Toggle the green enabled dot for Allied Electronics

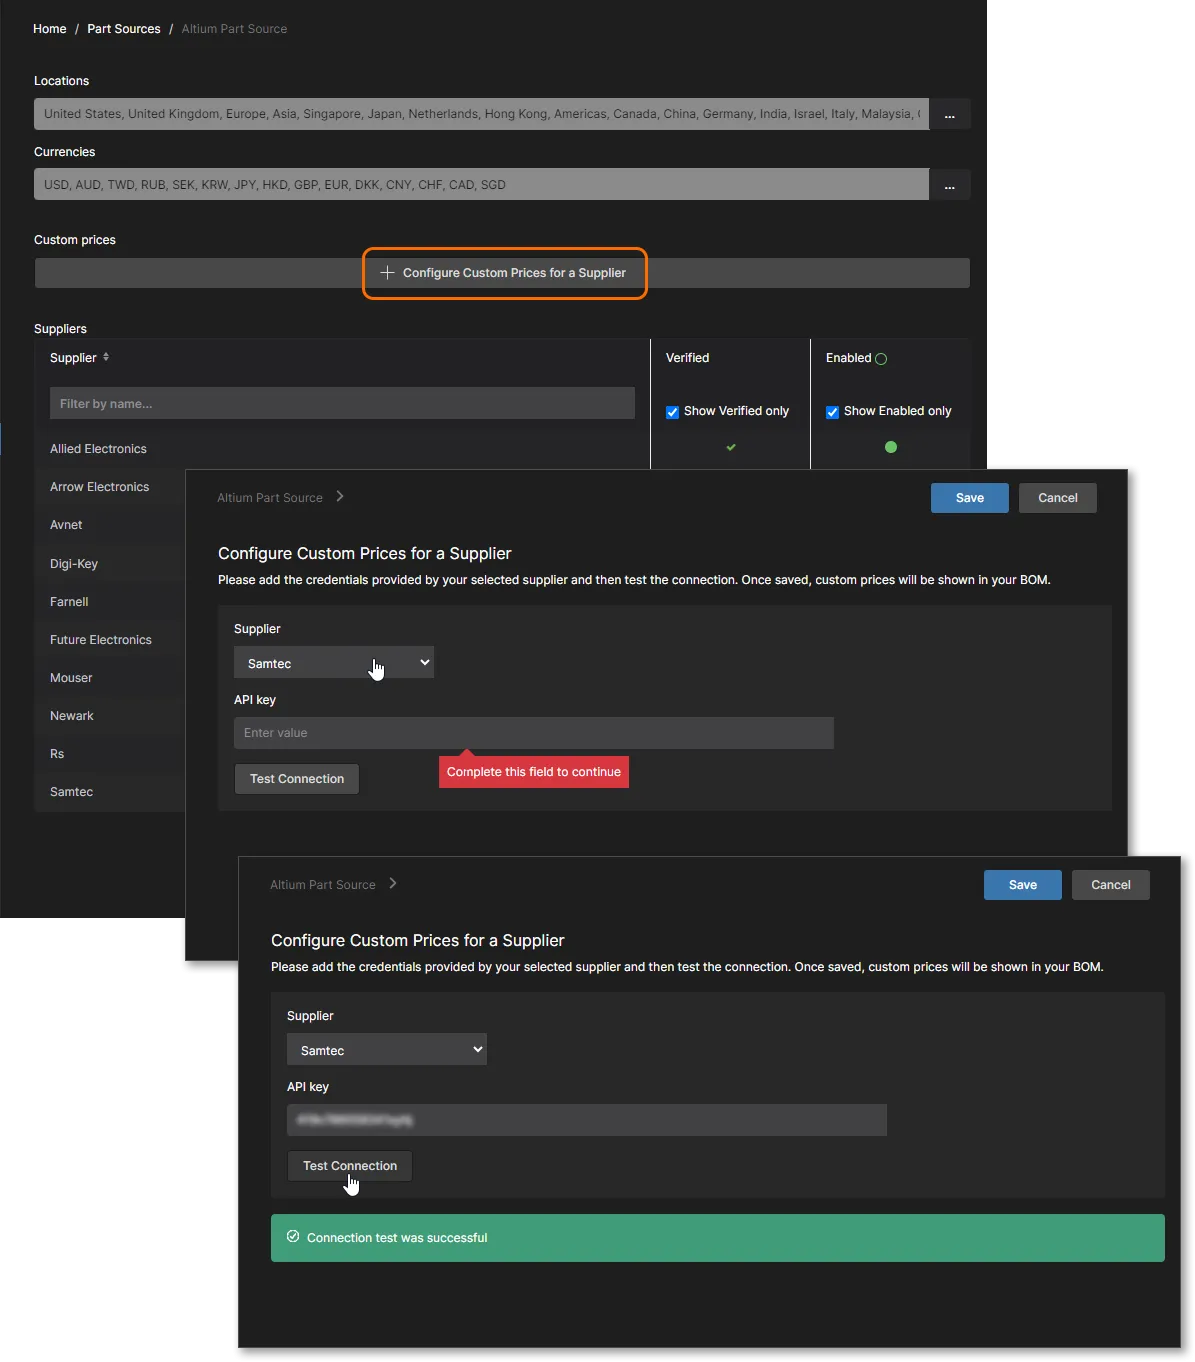click(891, 447)
